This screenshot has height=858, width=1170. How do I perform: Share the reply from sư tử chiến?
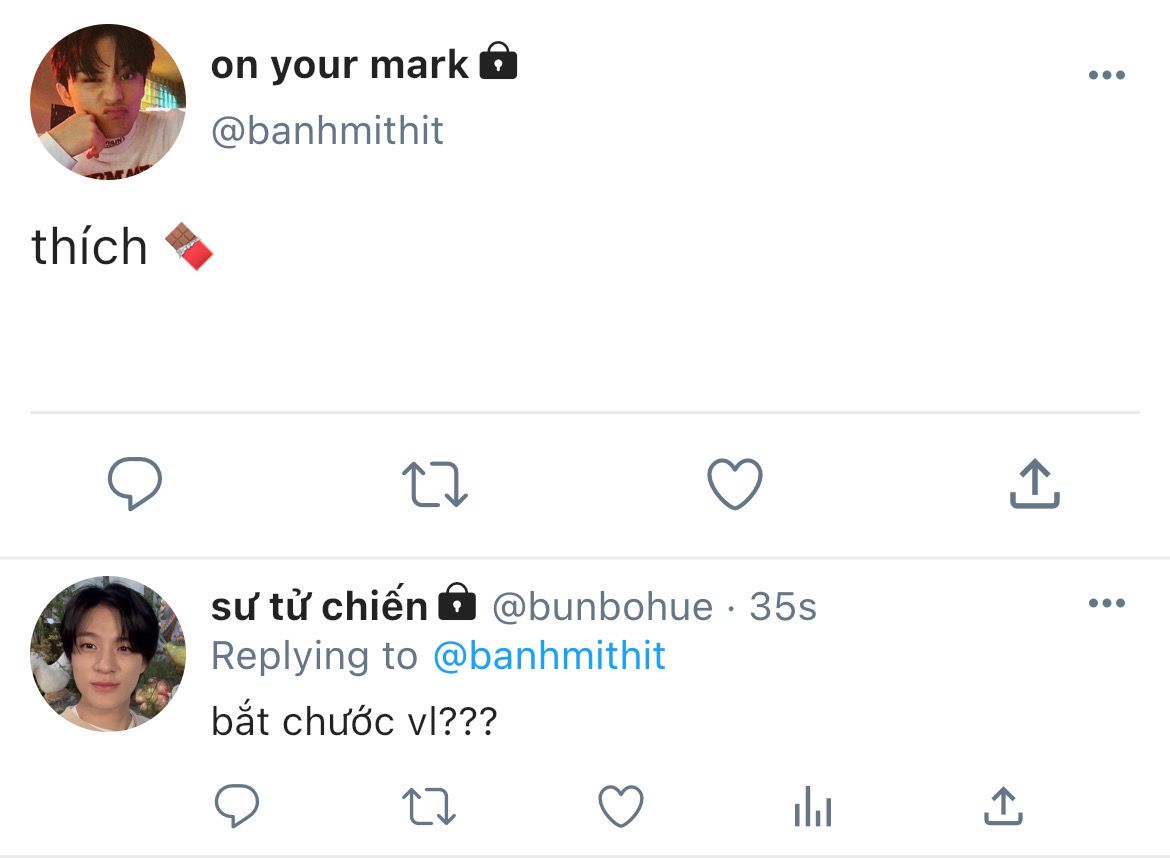click(x=1004, y=806)
